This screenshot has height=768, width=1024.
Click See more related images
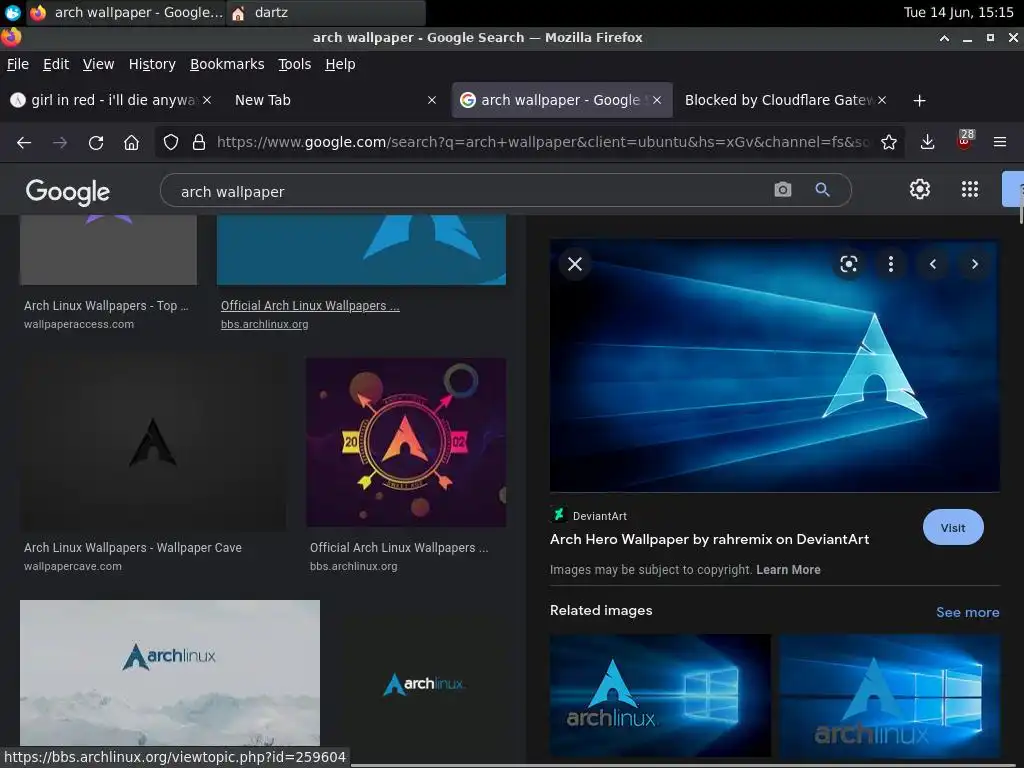tap(967, 612)
